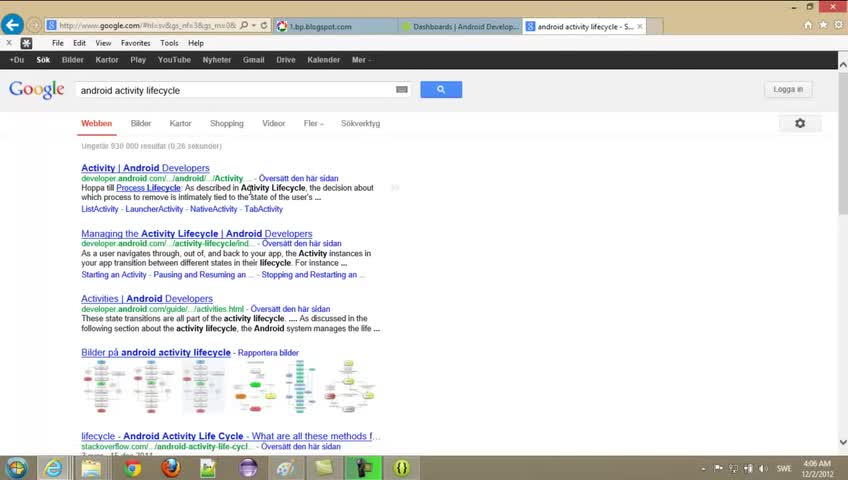Image resolution: width=848 pixels, height=480 pixels.
Task: Click the blue search magnifier button
Action: [x=441, y=90]
